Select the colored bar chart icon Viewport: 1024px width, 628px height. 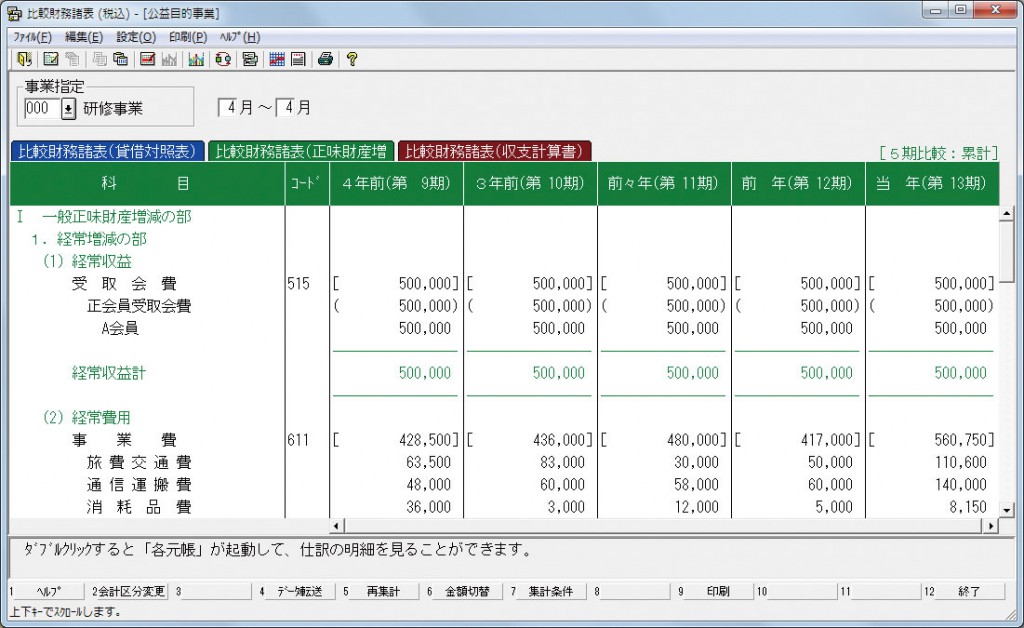pos(197,59)
